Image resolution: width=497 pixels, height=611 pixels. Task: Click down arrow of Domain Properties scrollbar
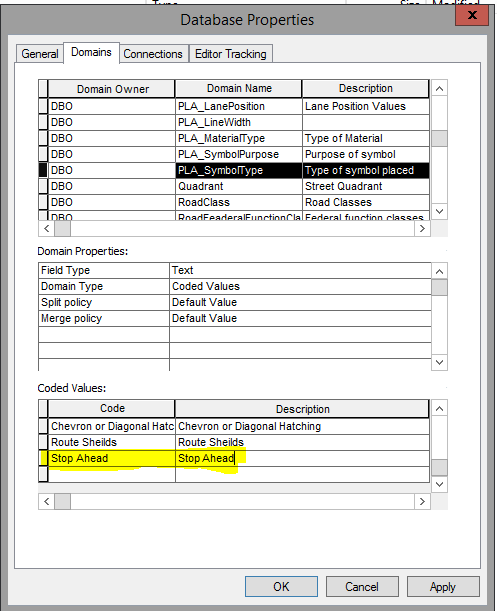(x=439, y=362)
